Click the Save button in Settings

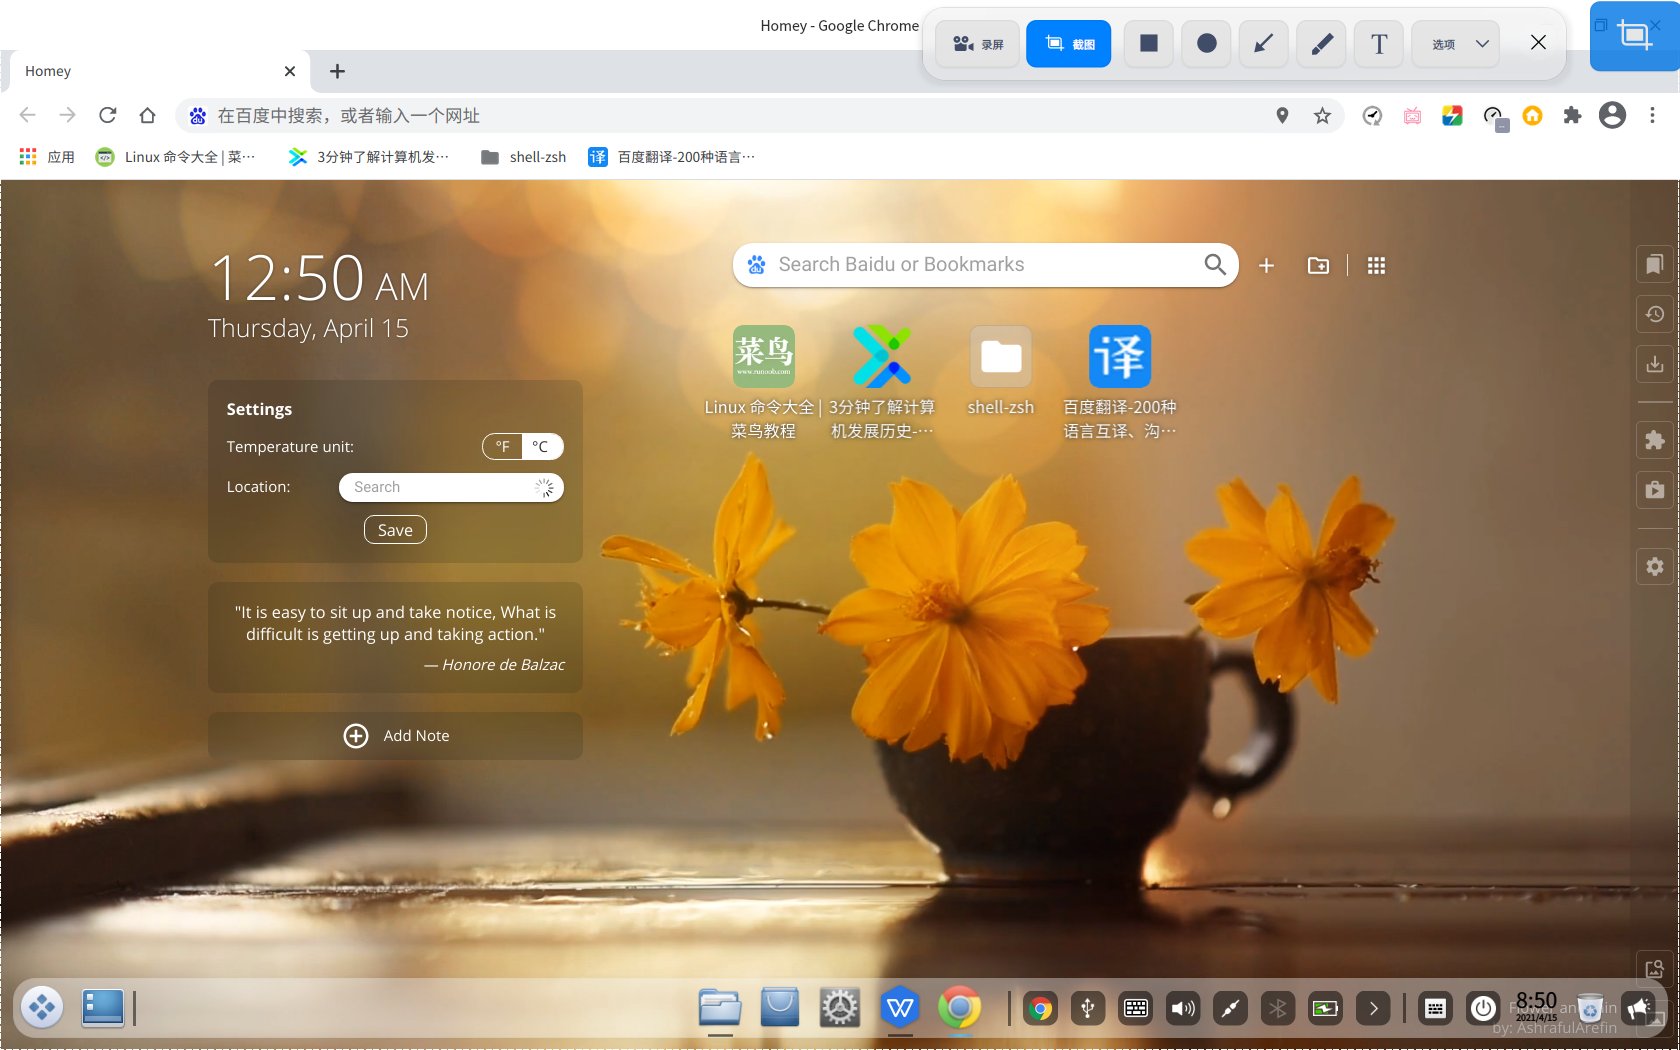click(395, 530)
